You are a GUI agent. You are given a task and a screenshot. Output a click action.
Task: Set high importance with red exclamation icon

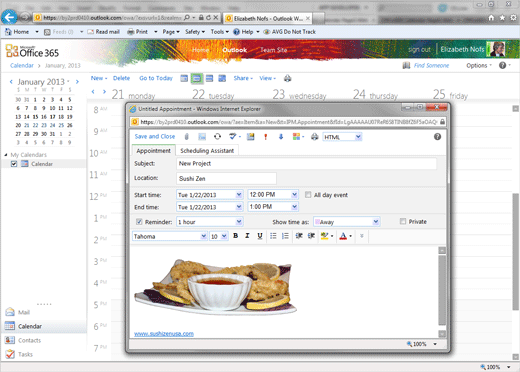tap(266, 137)
